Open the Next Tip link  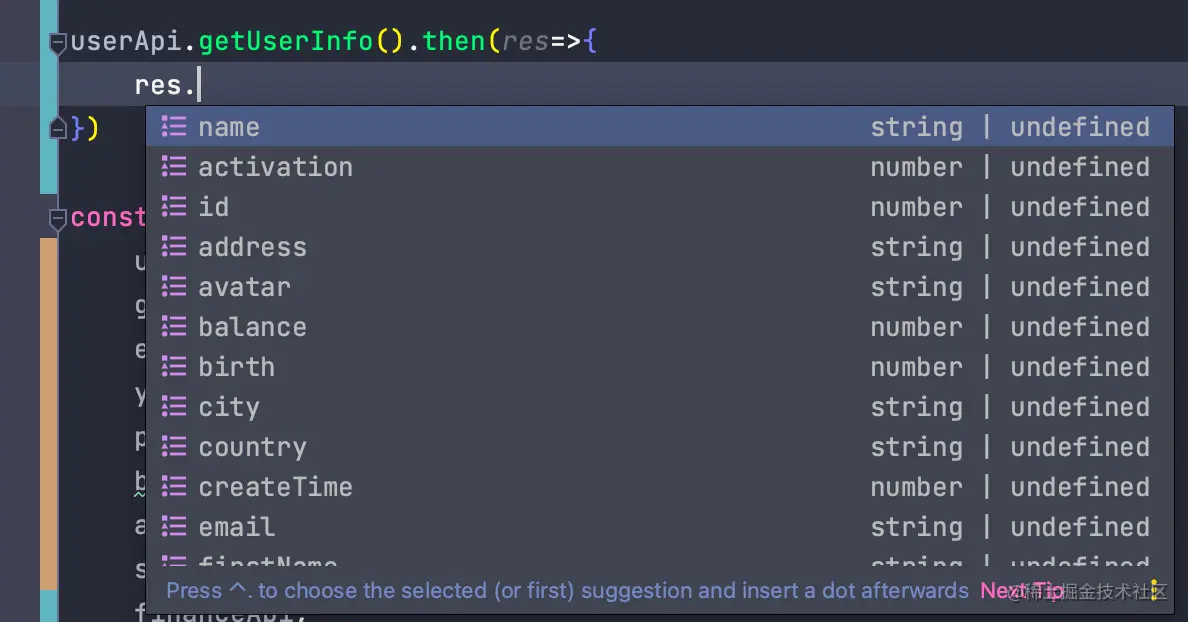pyautogui.click(x=1020, y=591)
